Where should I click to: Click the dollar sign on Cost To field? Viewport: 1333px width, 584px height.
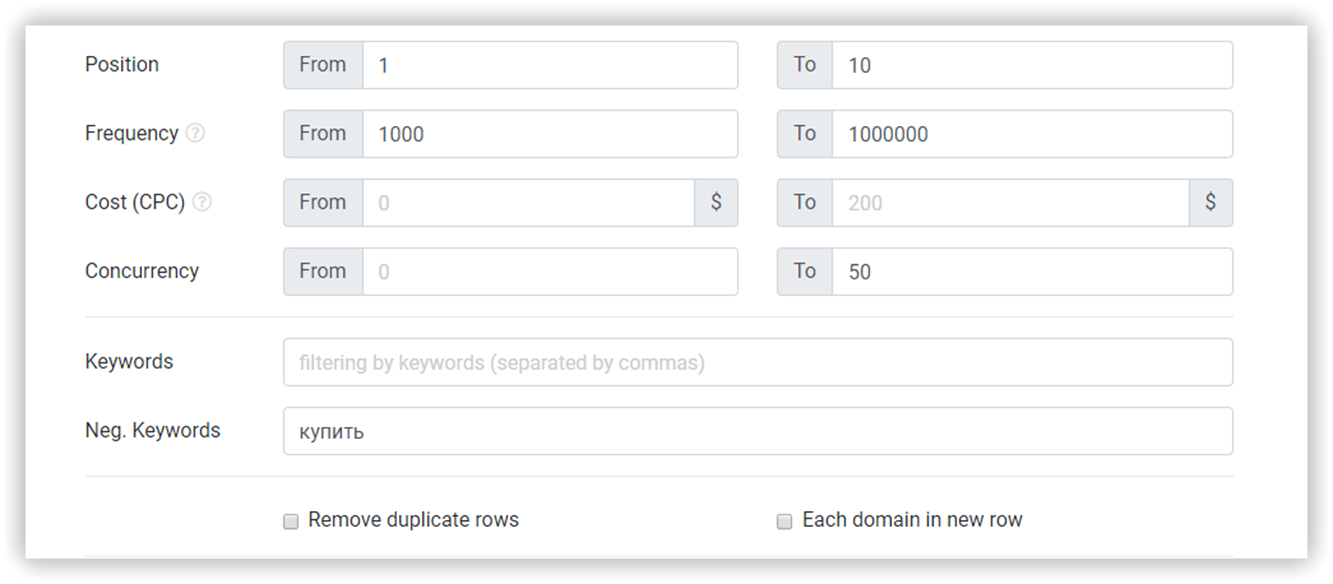1210,202
